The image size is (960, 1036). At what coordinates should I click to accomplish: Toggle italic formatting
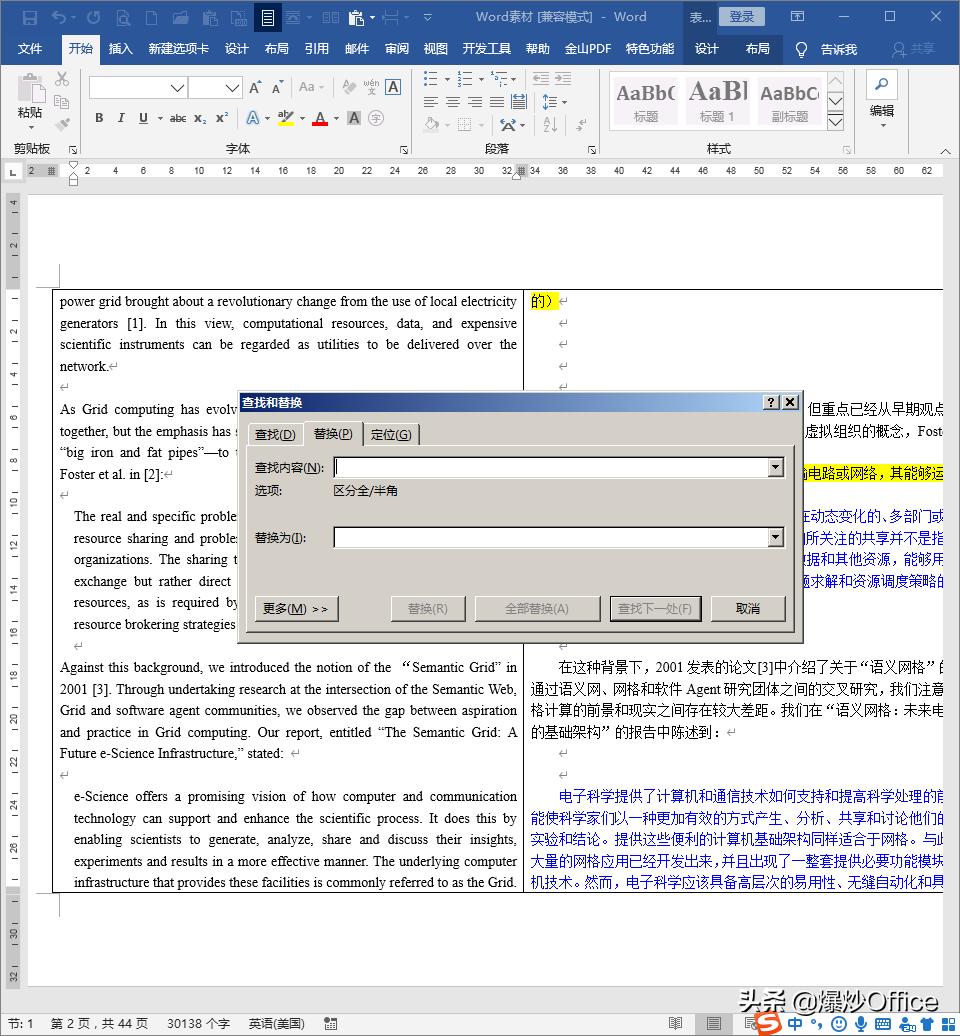120,118
